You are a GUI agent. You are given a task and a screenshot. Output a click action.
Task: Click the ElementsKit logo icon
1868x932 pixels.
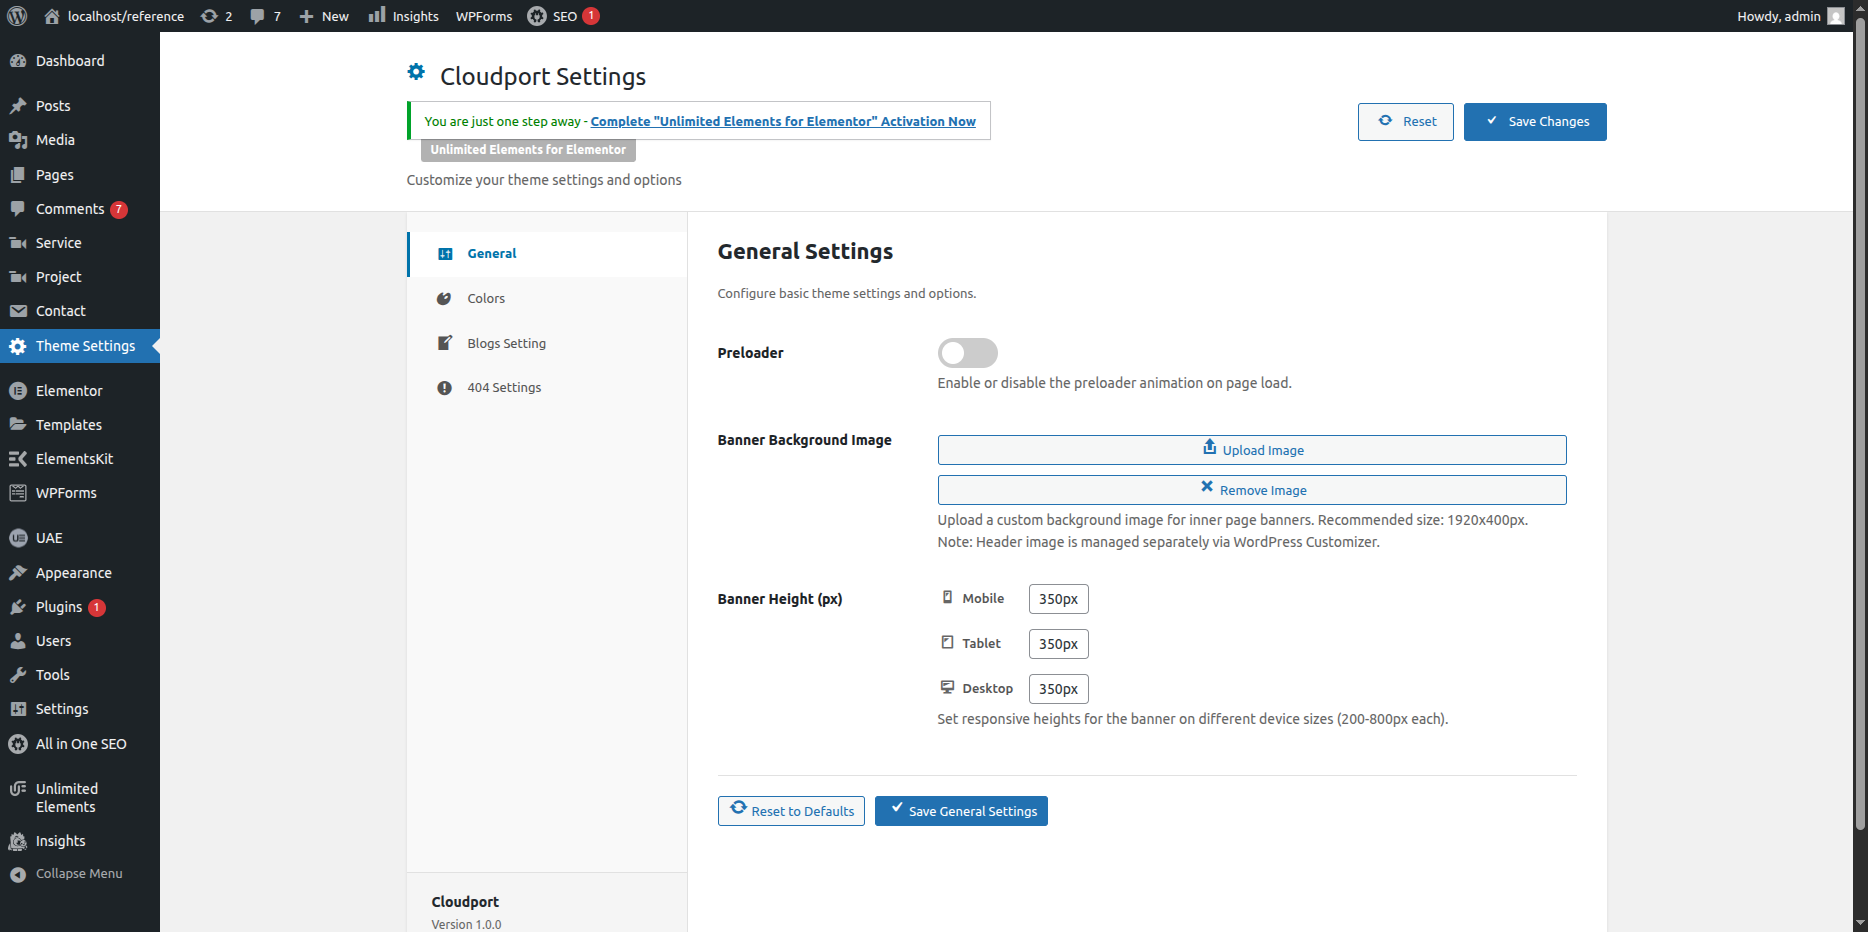[18, 459]
